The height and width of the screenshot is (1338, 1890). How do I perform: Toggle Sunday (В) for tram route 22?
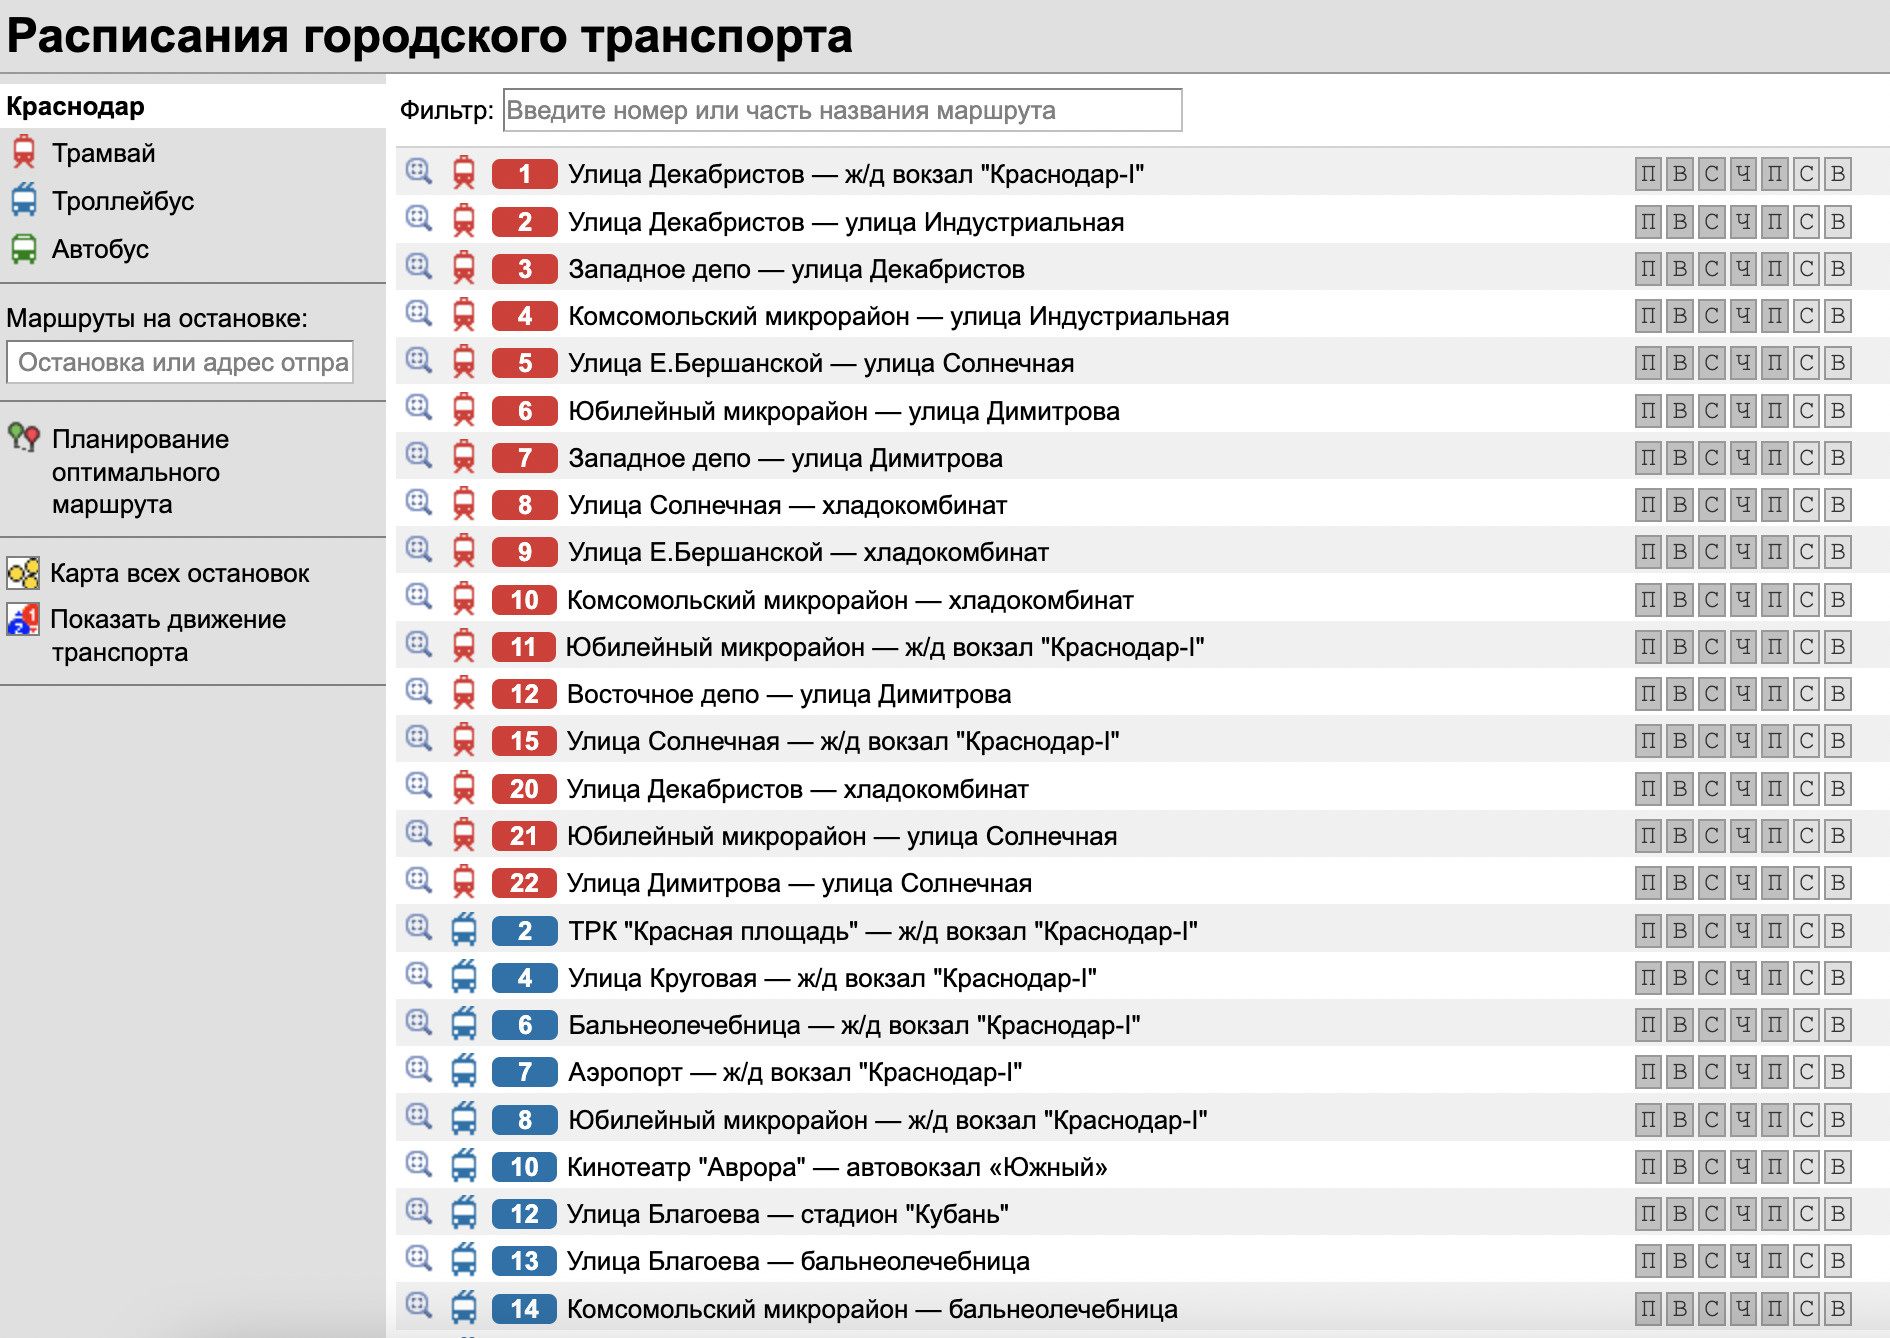(1840, 883)
